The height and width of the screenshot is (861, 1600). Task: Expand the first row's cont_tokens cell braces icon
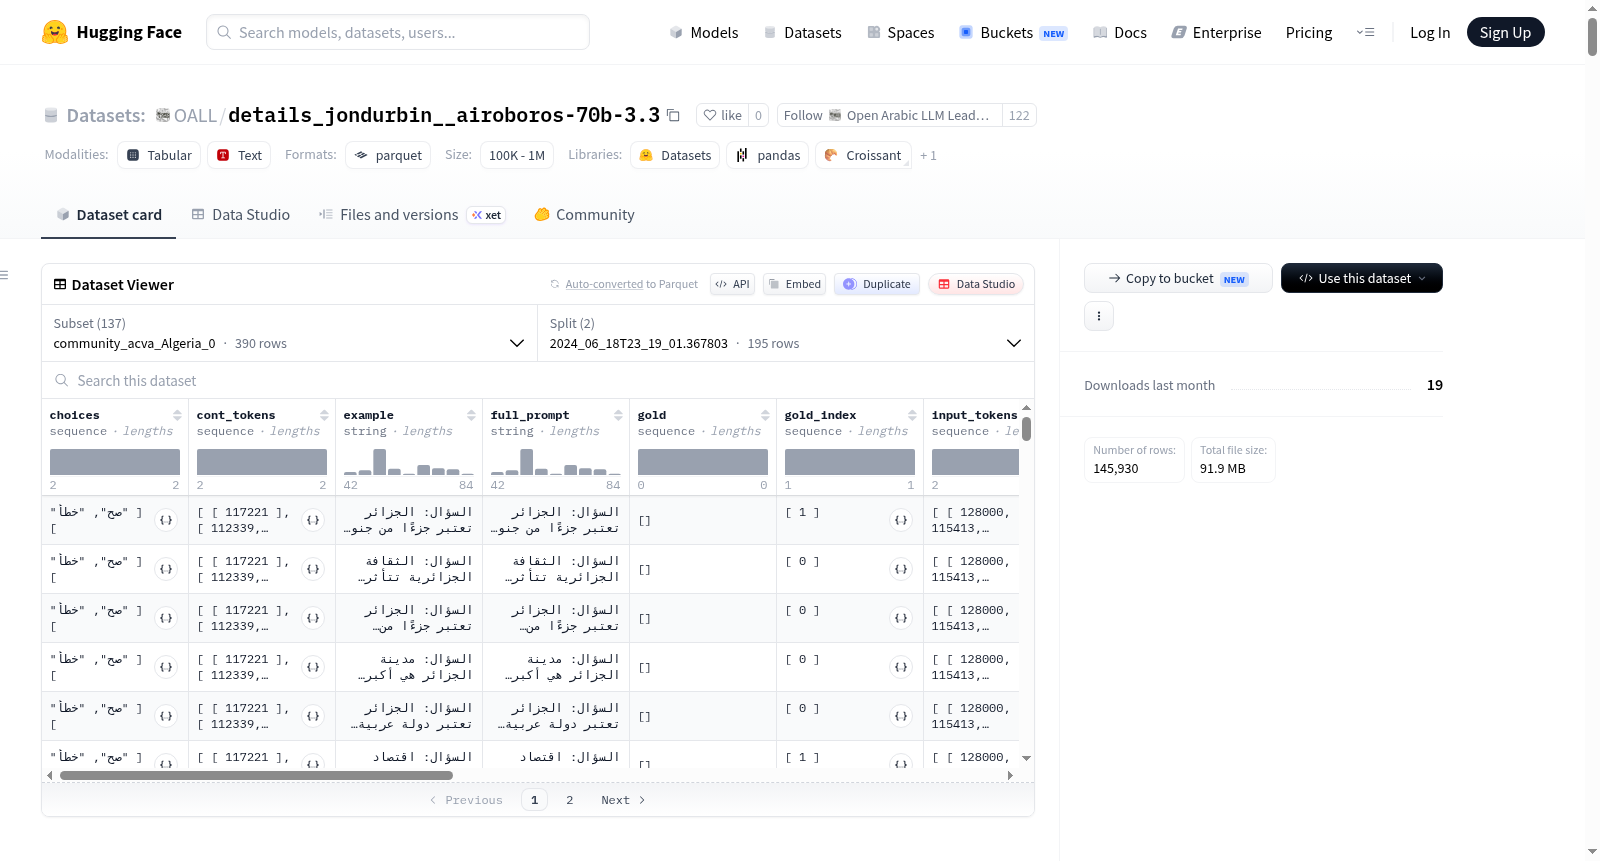[313, 520]
